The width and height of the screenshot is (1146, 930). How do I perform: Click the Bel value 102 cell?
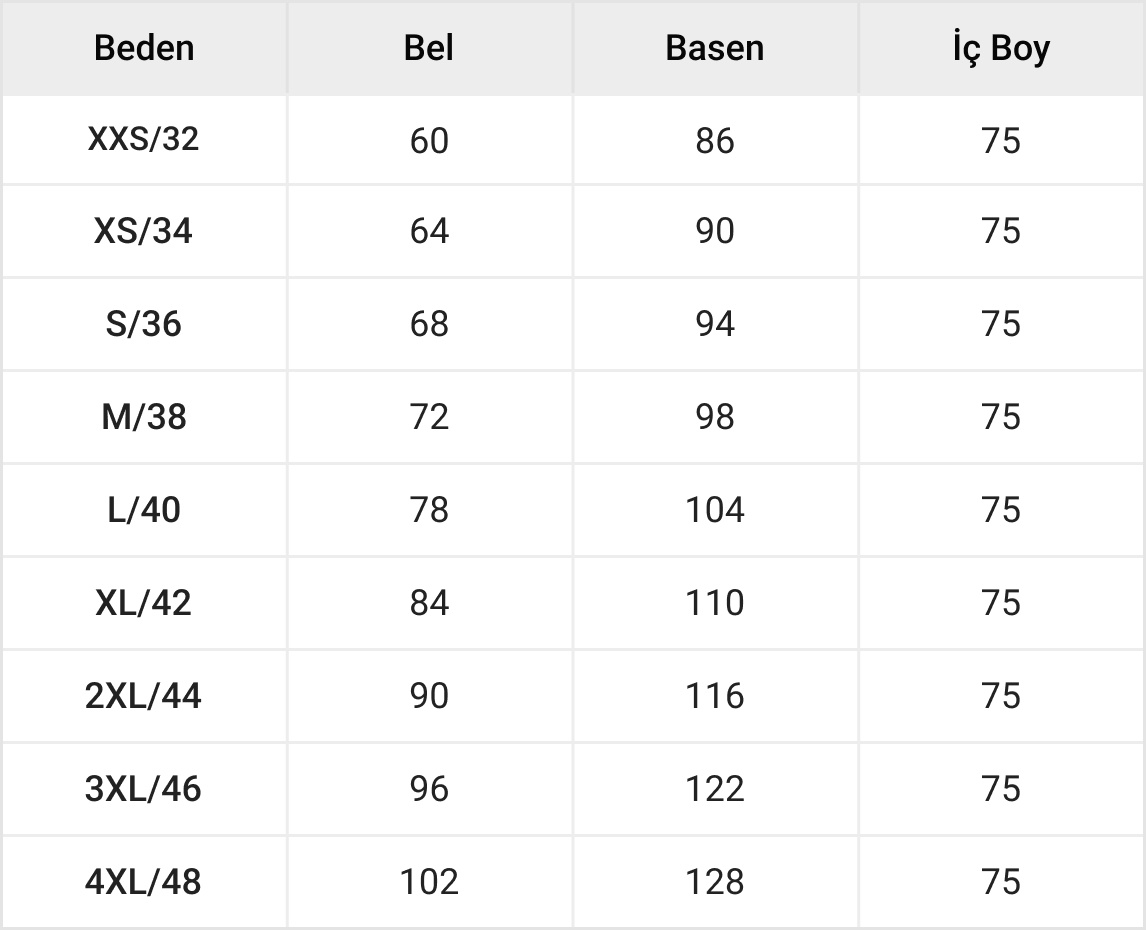pos(429,882)
